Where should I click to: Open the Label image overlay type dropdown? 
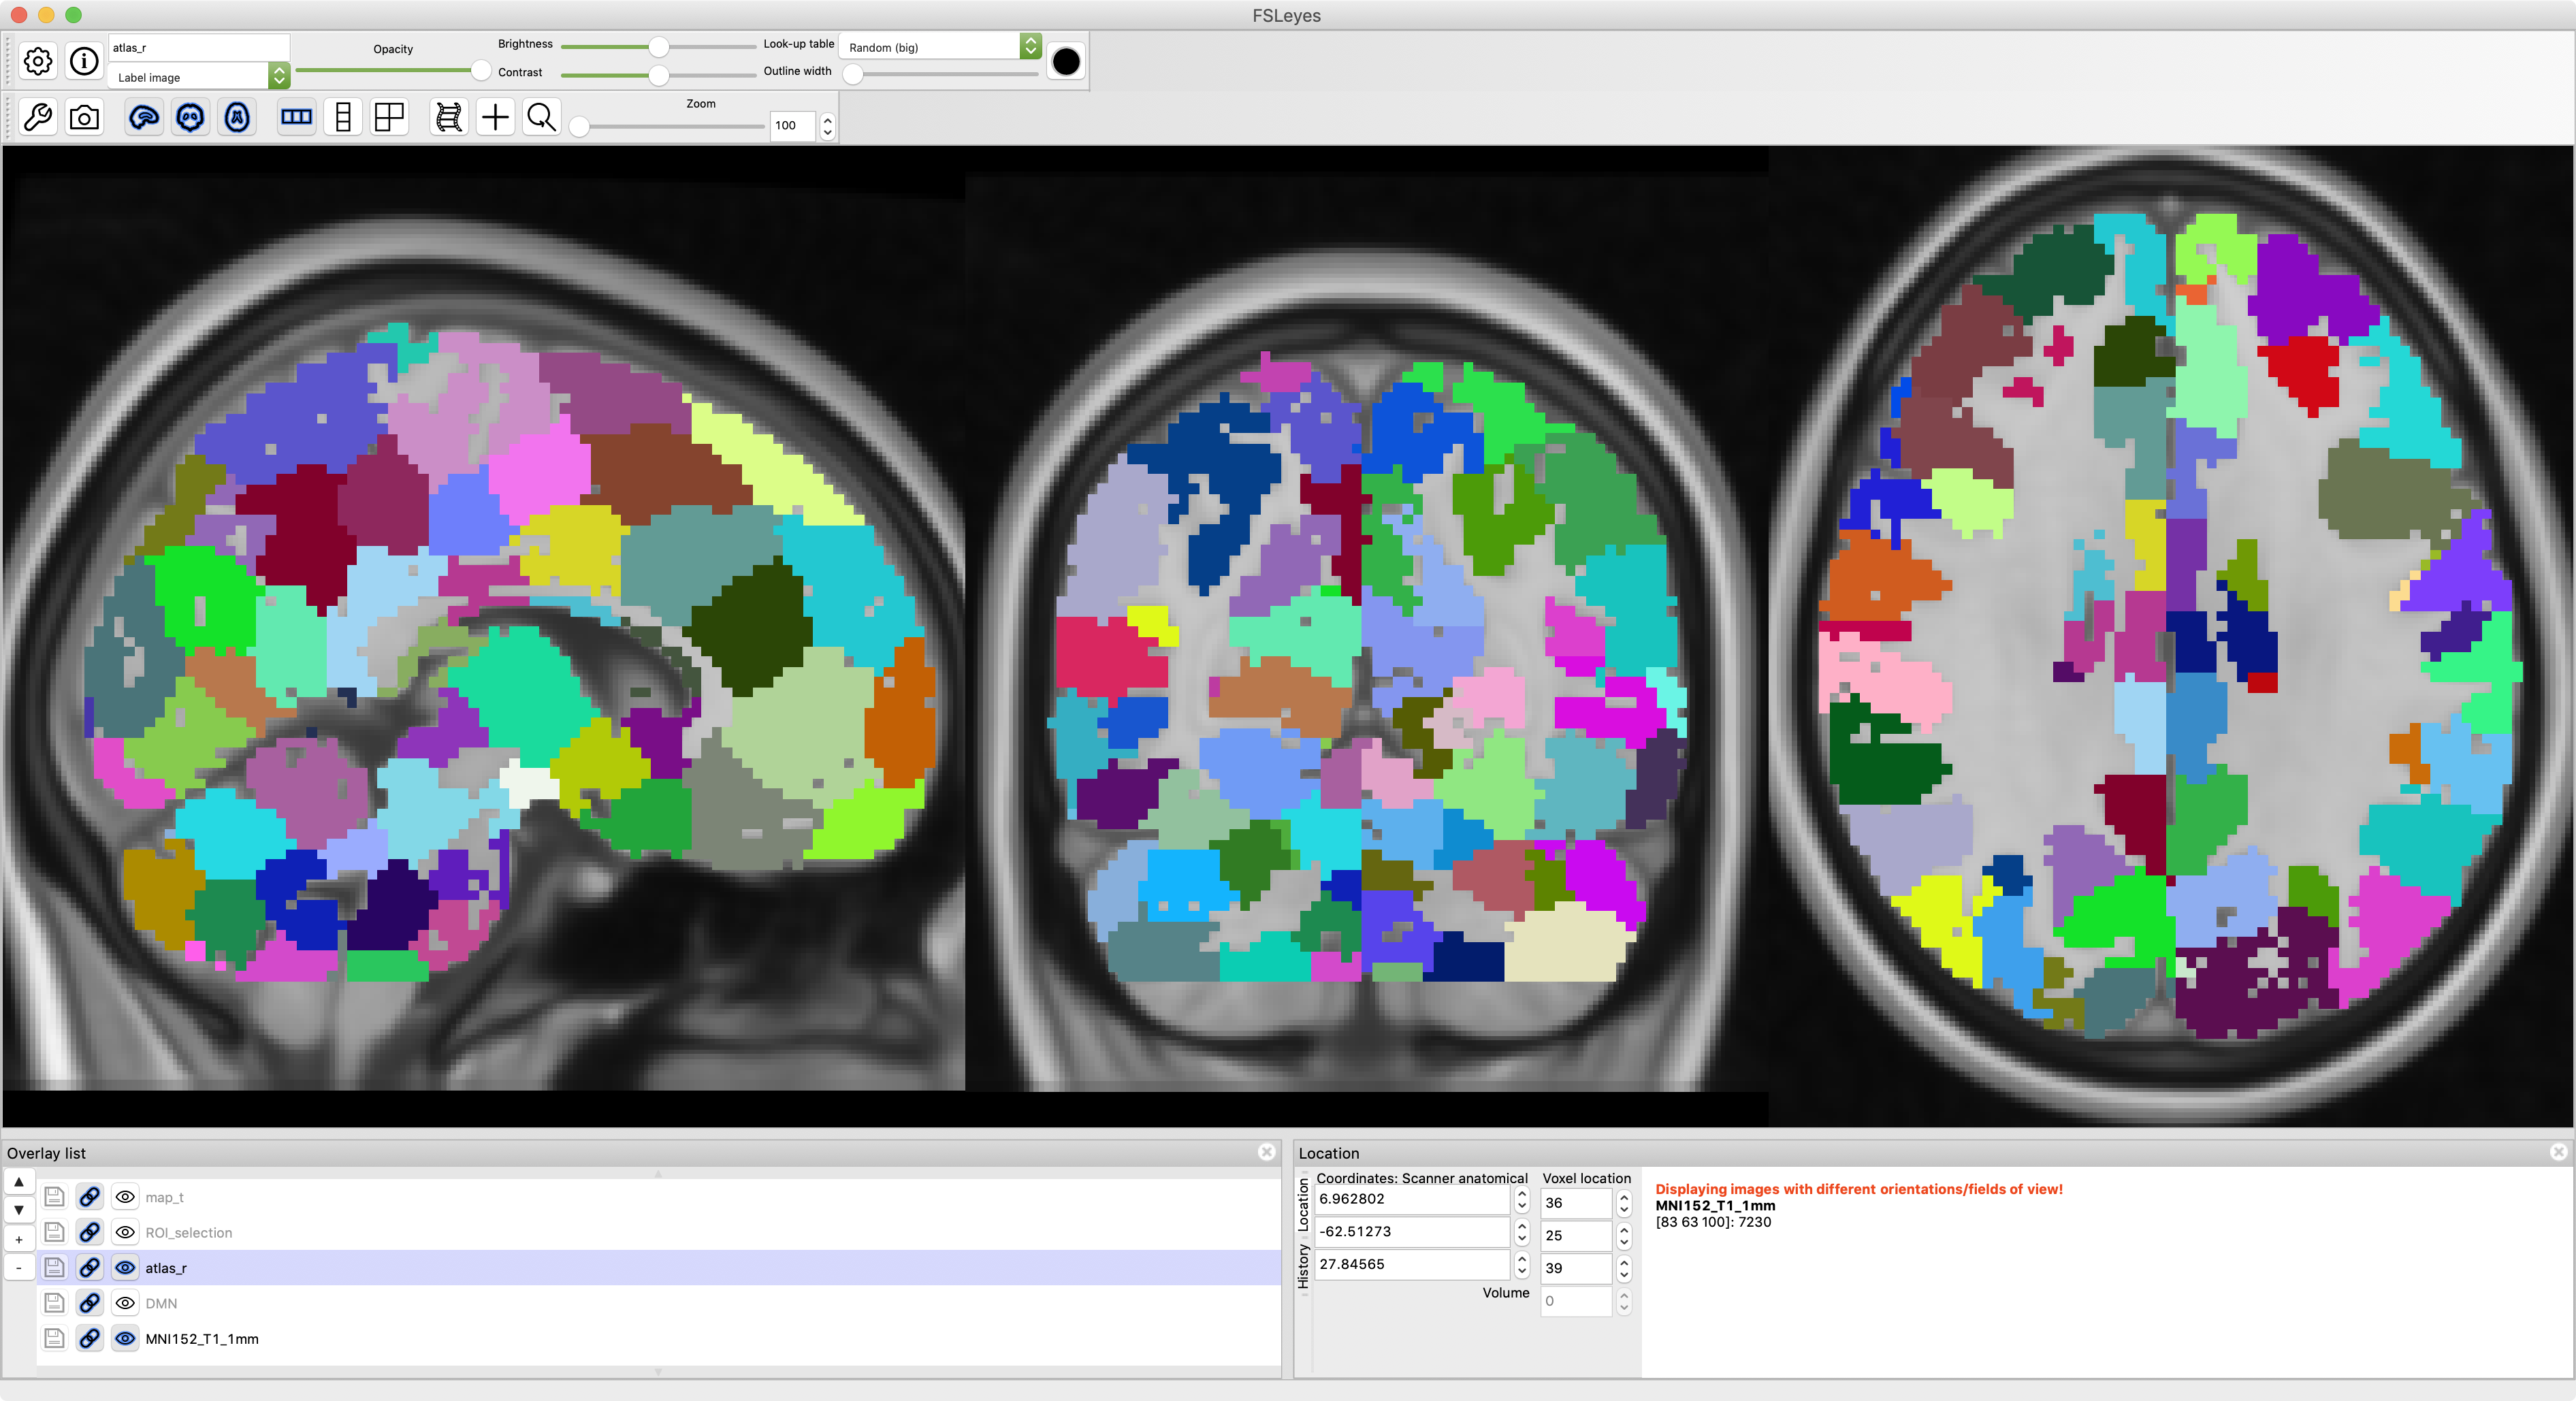[279, 76]
